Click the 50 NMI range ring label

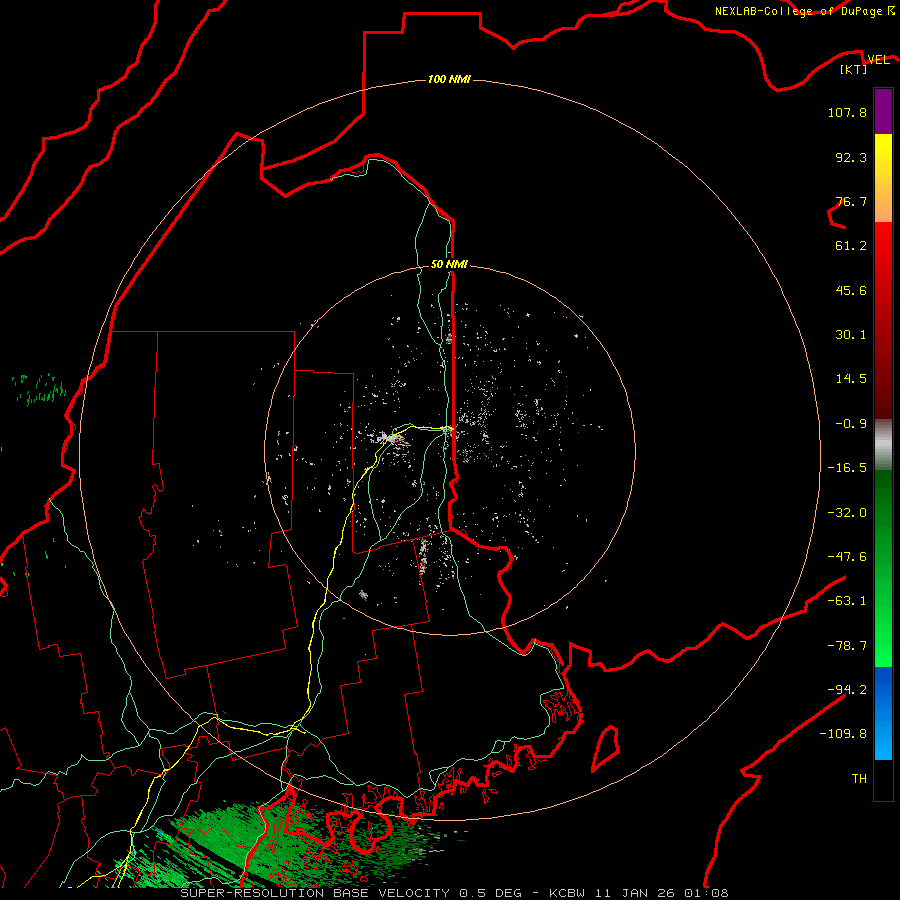pos(449,264)
